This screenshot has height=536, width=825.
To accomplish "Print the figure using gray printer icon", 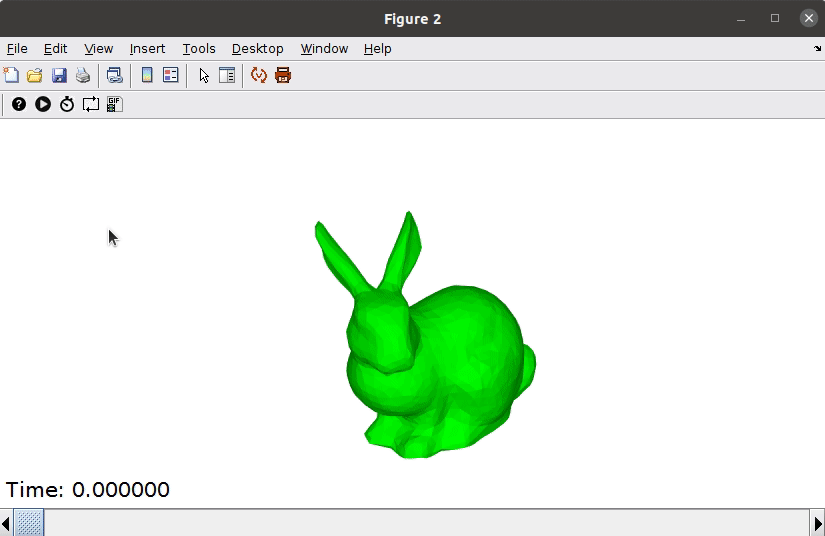I will coord(83,75).
